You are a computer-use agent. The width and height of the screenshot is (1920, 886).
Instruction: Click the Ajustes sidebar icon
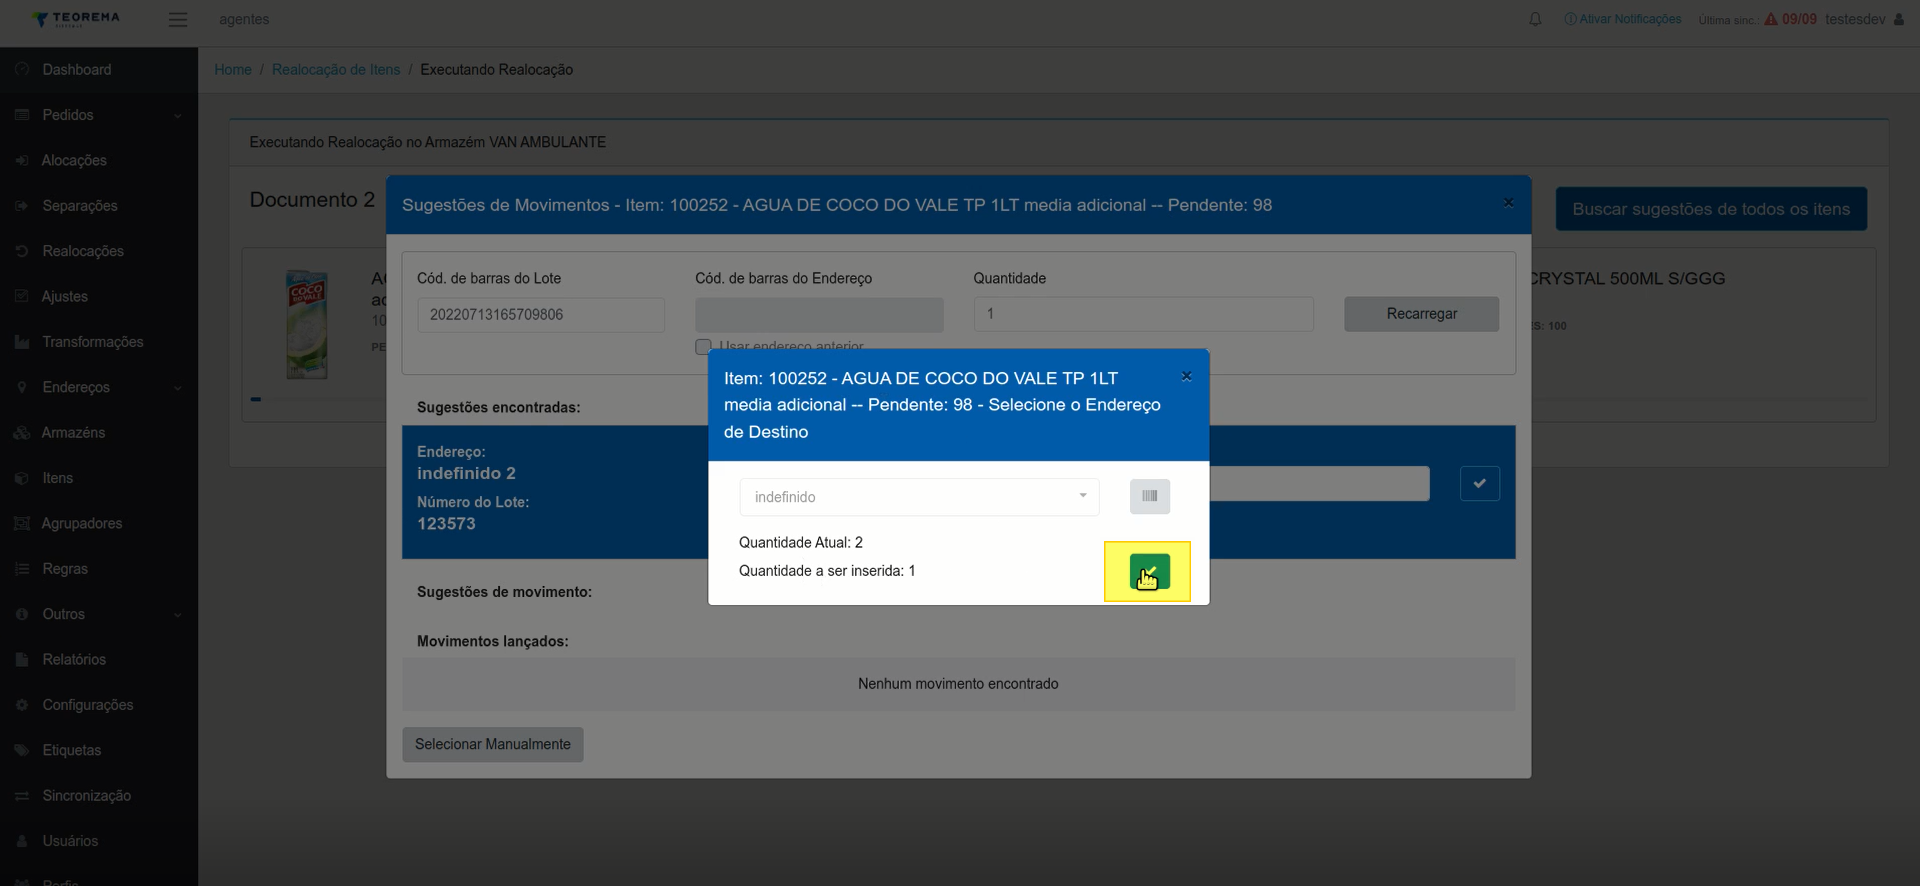click(x=22, y=296)
